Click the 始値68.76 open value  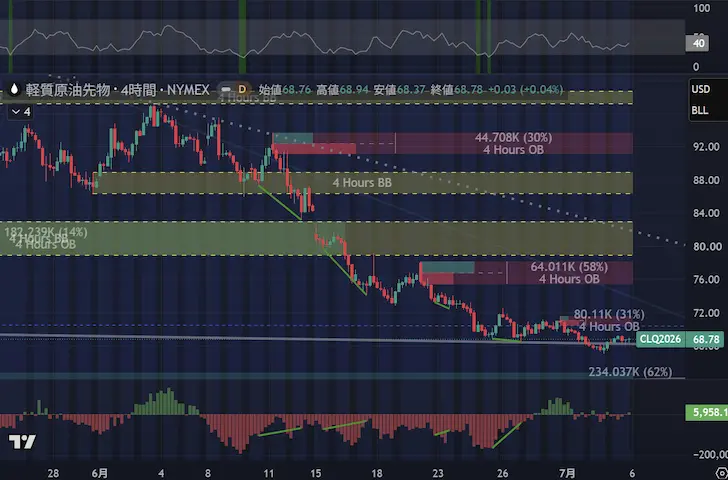[285, 89]
